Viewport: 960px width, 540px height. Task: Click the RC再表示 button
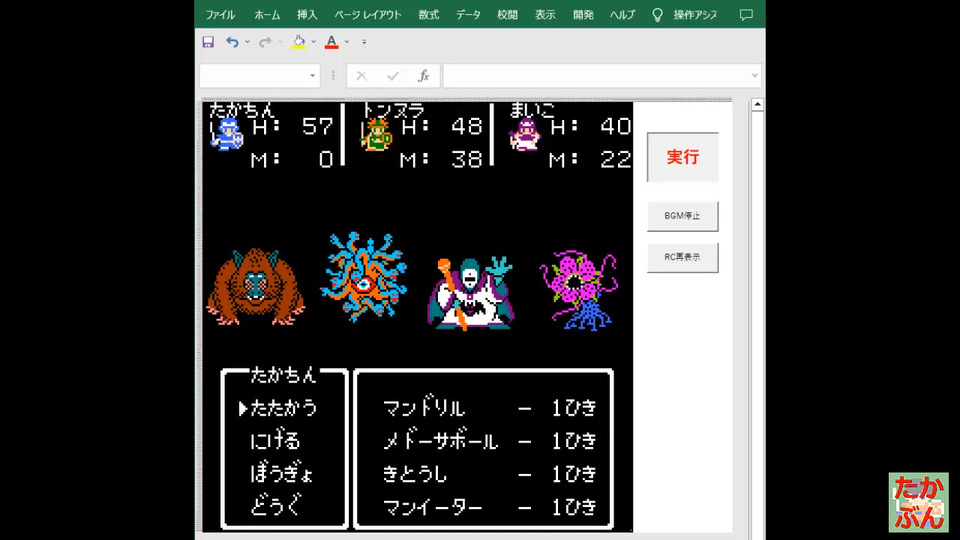pos(683,257)
